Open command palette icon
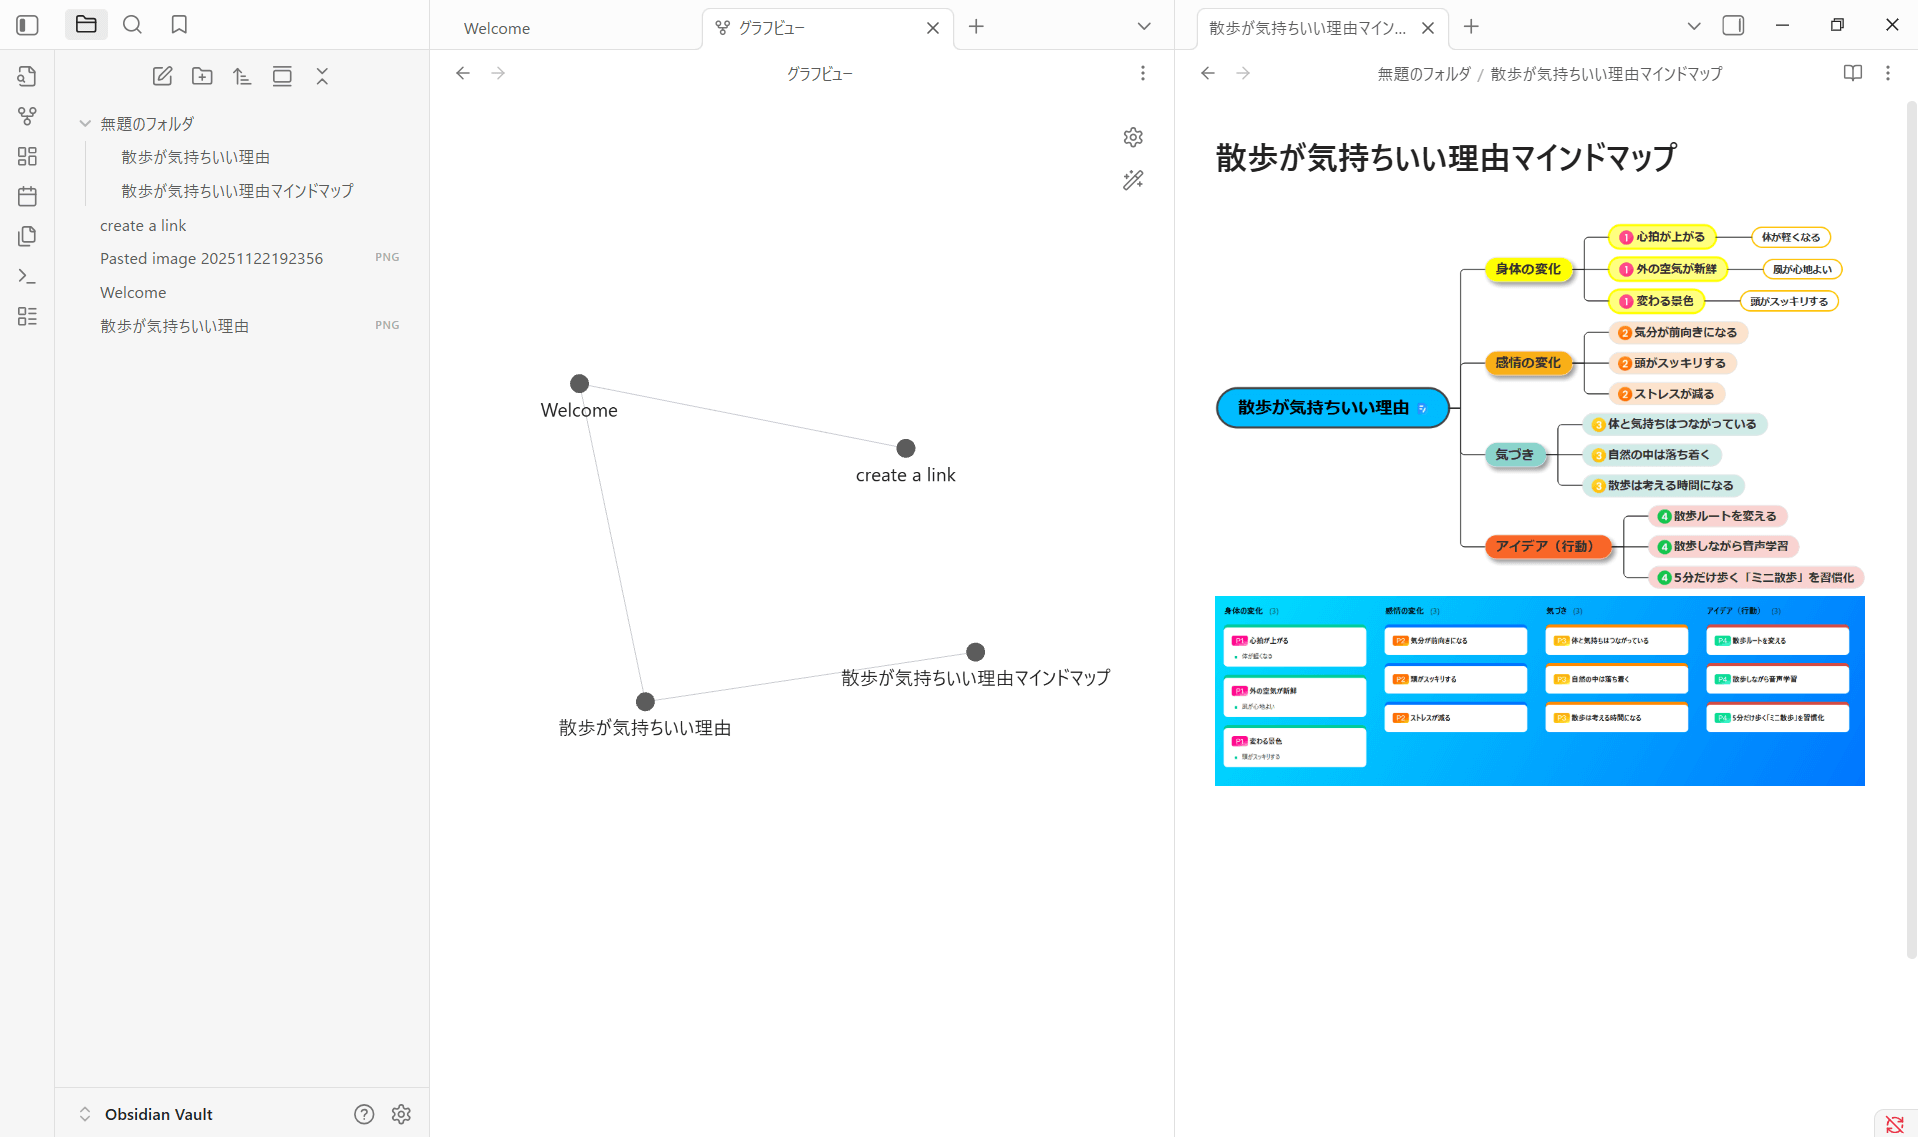Screen dimensions: 1918x1137 point(27,276)
